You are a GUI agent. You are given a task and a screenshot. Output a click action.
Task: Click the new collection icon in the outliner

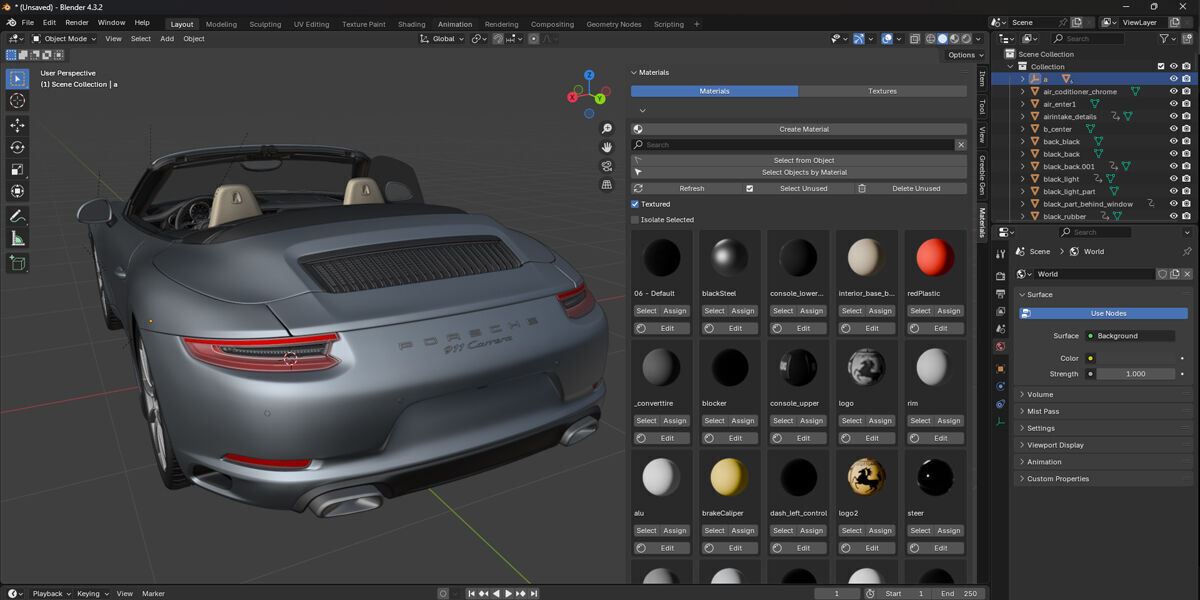[x=1187, y=39]
